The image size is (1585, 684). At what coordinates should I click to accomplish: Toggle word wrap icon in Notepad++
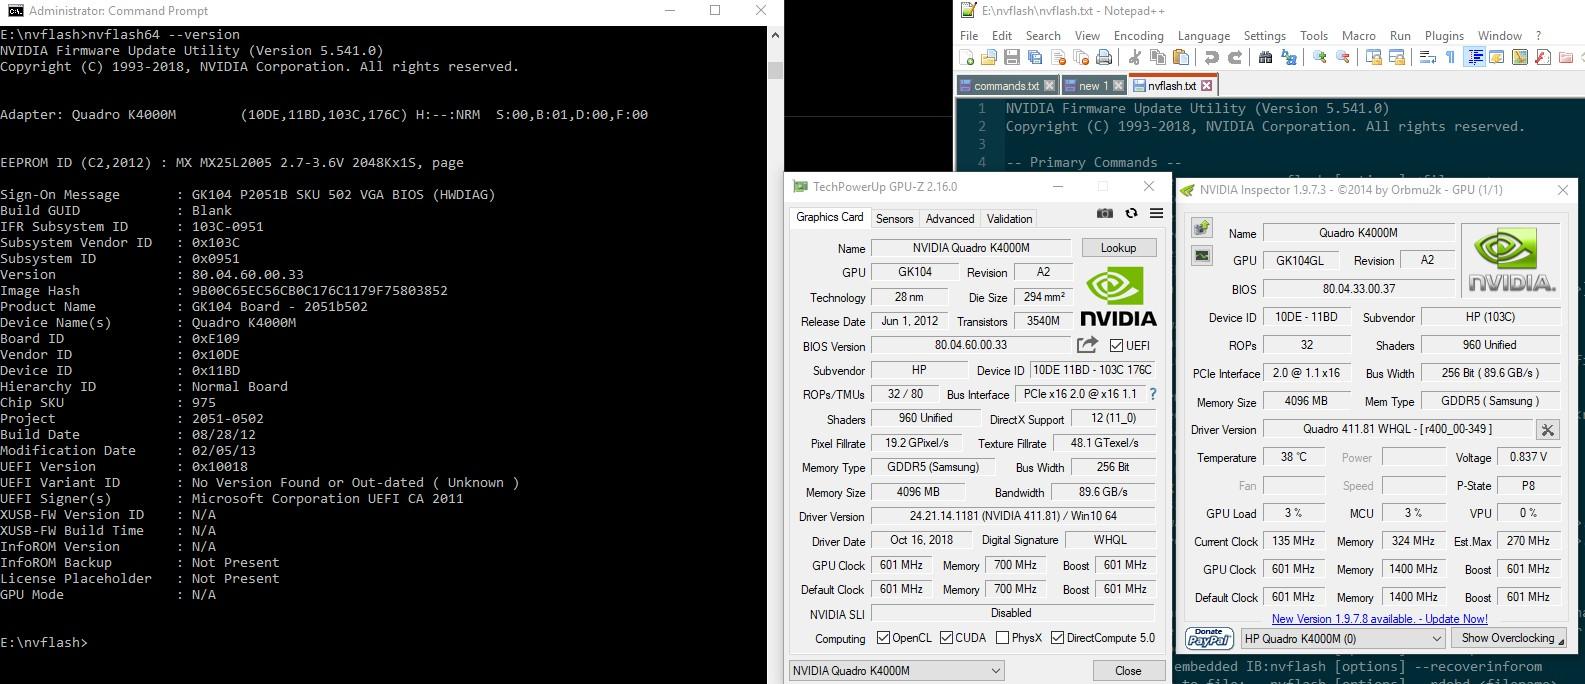point(1428,58)
